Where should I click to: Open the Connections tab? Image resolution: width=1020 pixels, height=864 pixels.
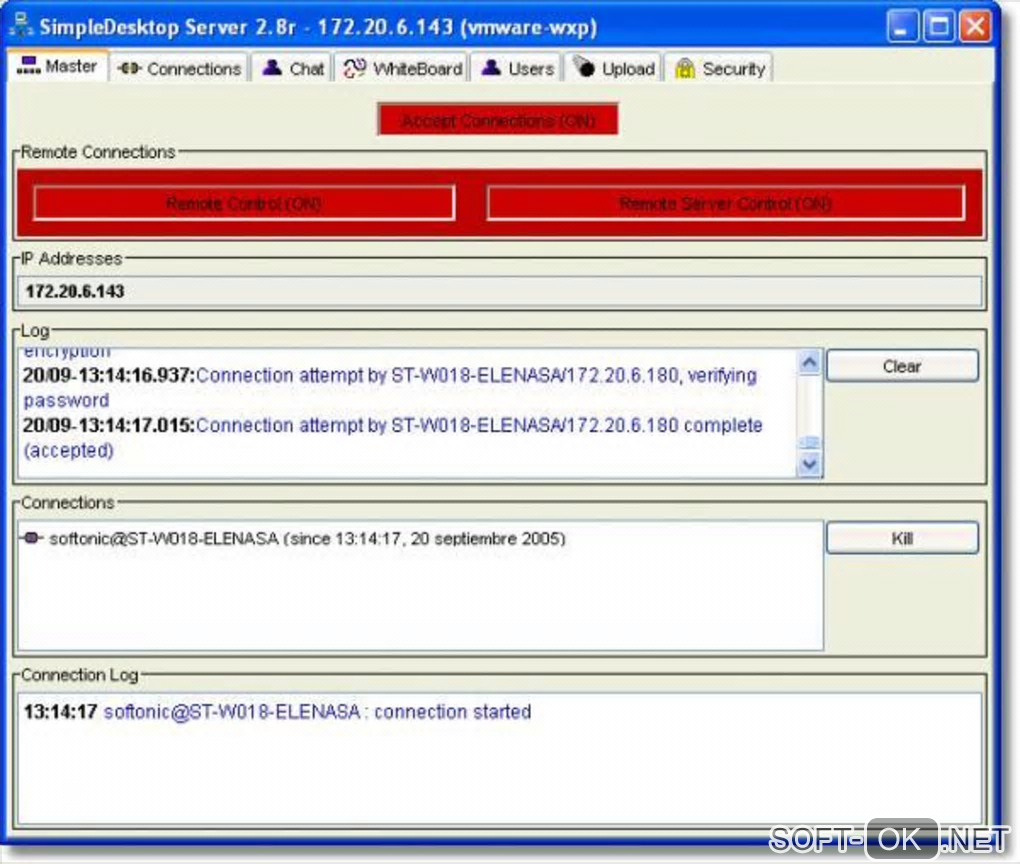click(179, 68)
